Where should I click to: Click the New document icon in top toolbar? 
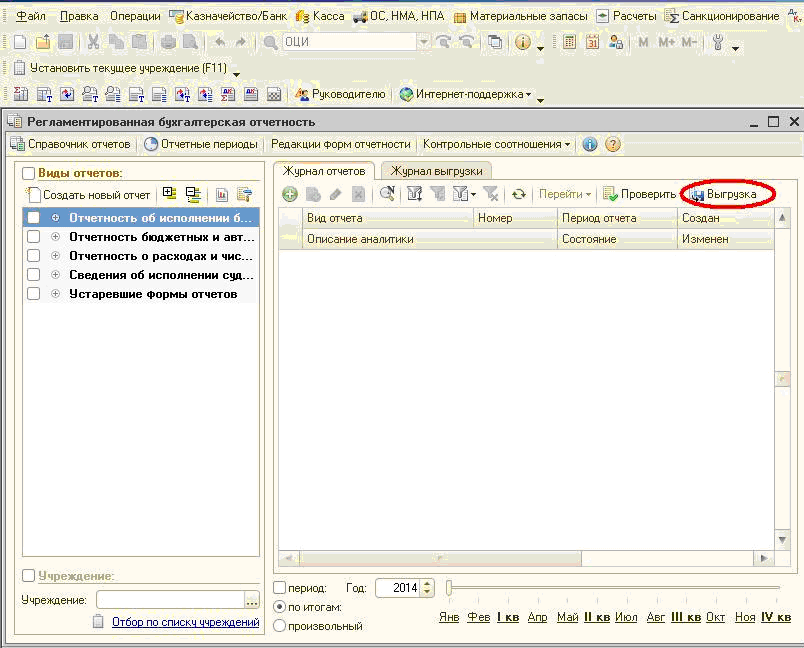coord(19,42)
